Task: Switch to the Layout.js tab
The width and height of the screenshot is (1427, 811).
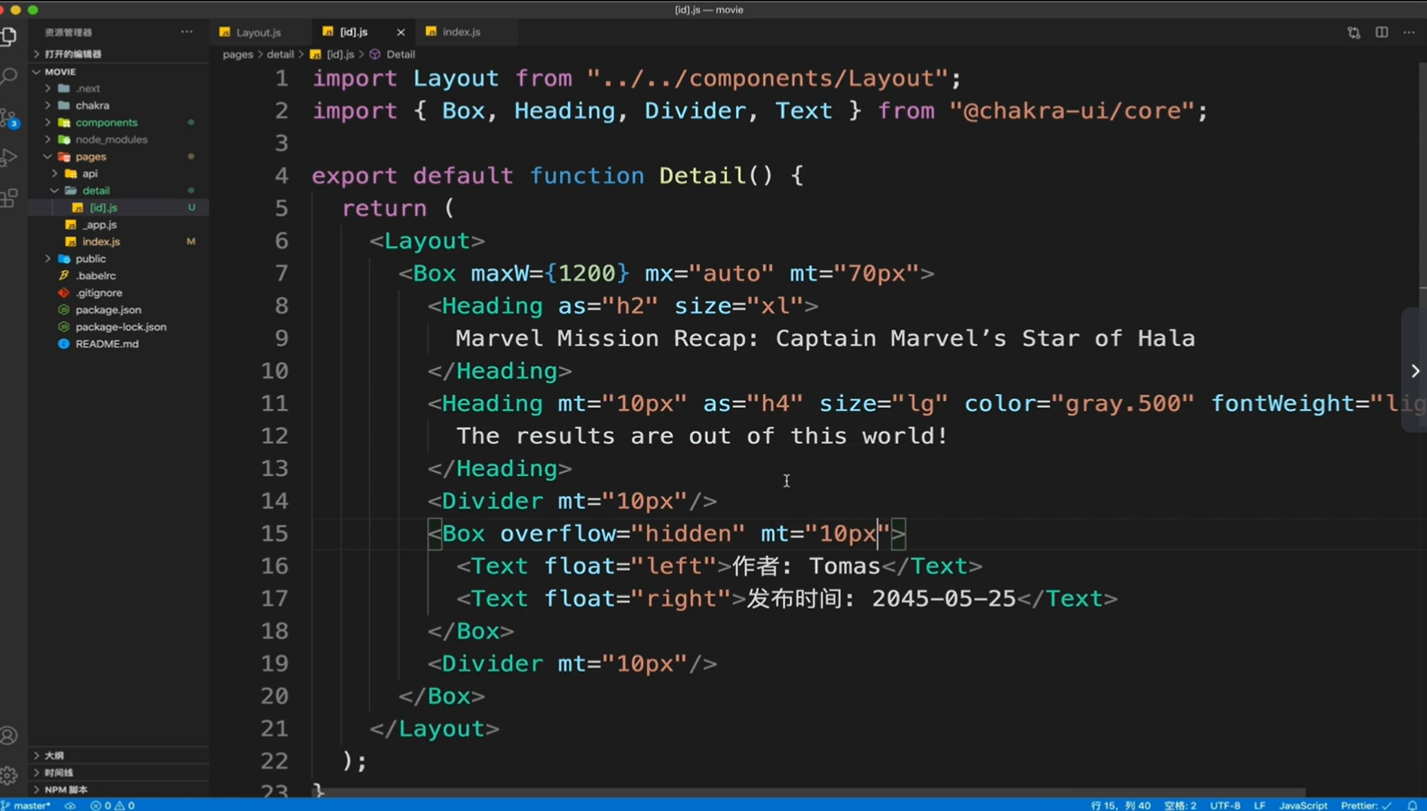Action: (x=259, y=32)
